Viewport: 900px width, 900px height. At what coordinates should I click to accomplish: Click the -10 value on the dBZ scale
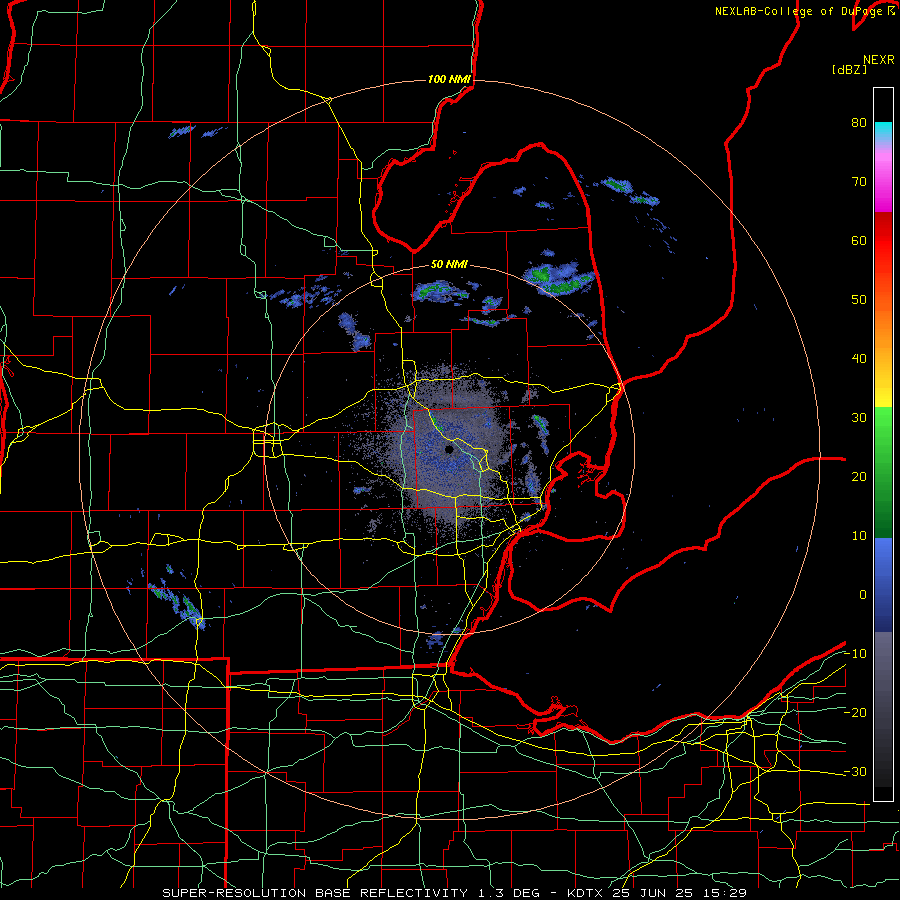tap(855, 654)
